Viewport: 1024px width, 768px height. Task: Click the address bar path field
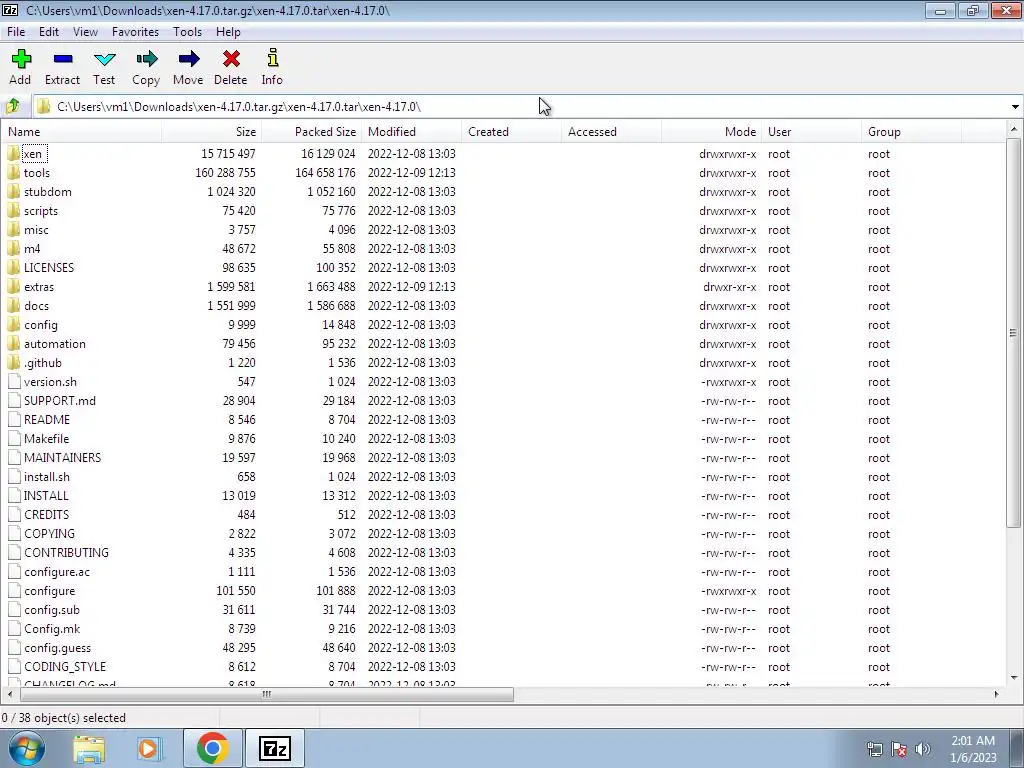[x=520, y=106]
